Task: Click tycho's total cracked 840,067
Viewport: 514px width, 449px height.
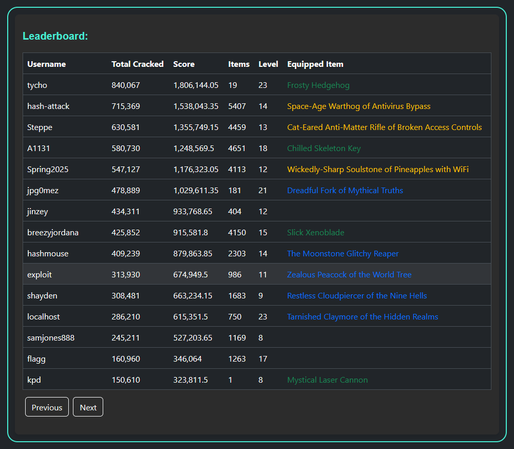Action: 126,85
